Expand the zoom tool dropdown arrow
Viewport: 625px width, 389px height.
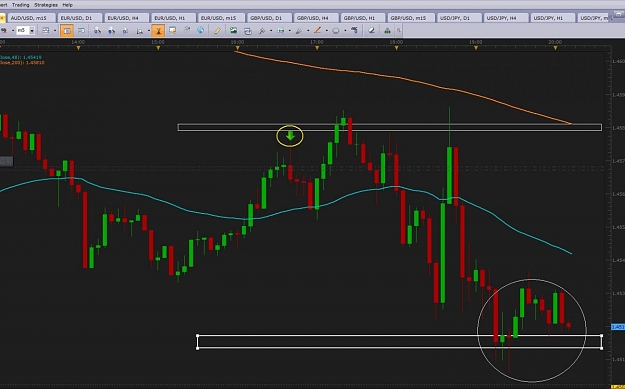coord(148,31)
